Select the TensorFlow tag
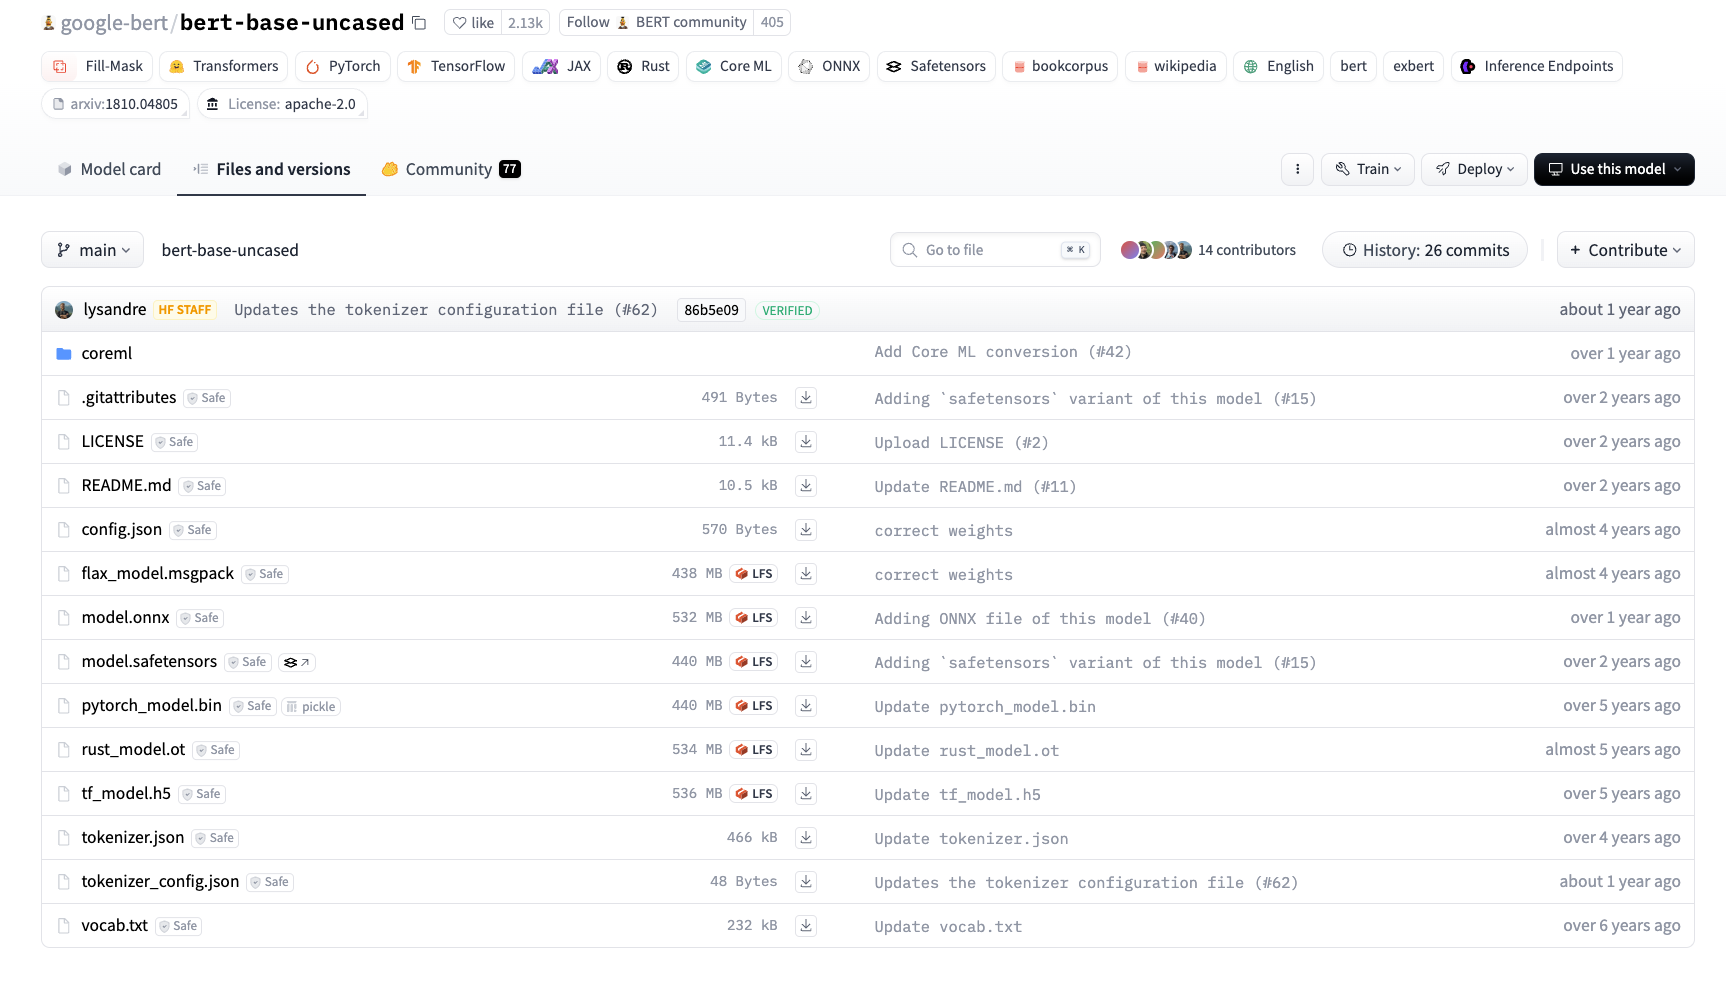Image resolution: width=1726 pixels, height=983 pixels. coord(456,66)
